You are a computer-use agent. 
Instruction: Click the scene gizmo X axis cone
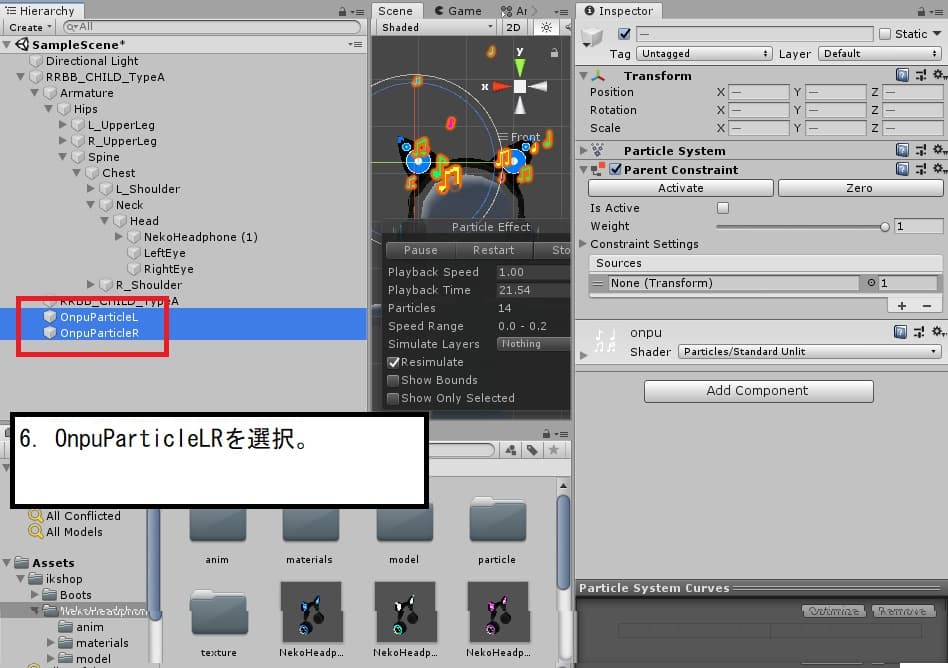click(501, 86)
